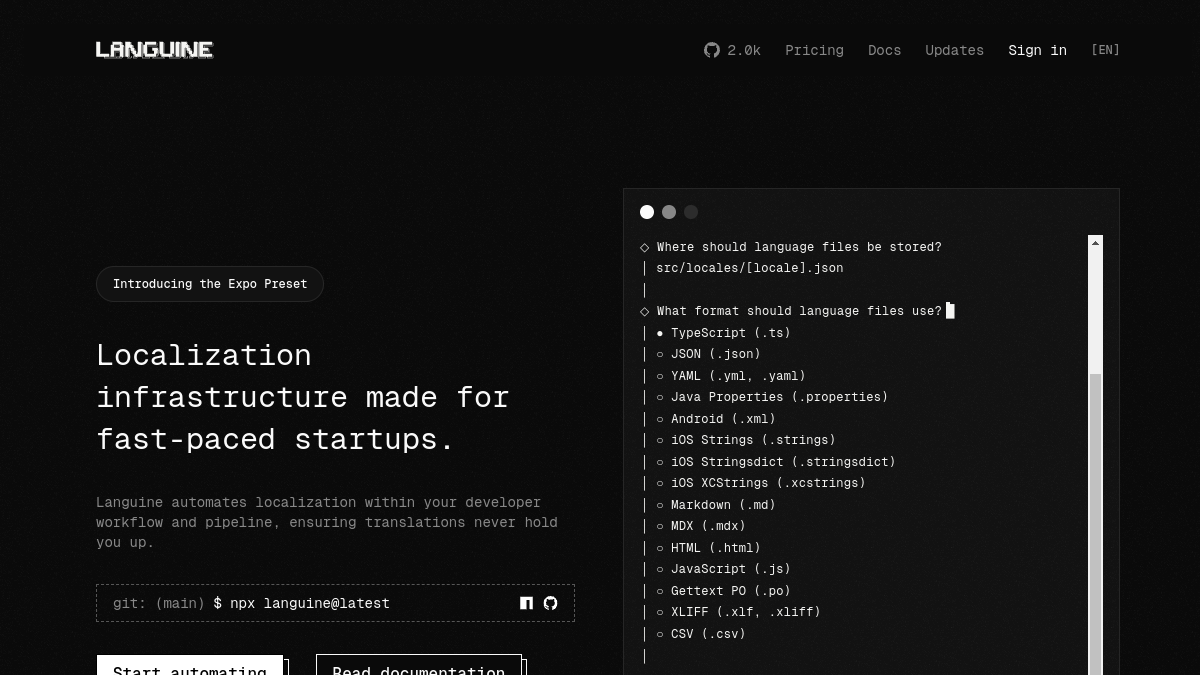Click the terminal scrollbar up arrow
1200x675 pixels.
tap(1096, 243)
